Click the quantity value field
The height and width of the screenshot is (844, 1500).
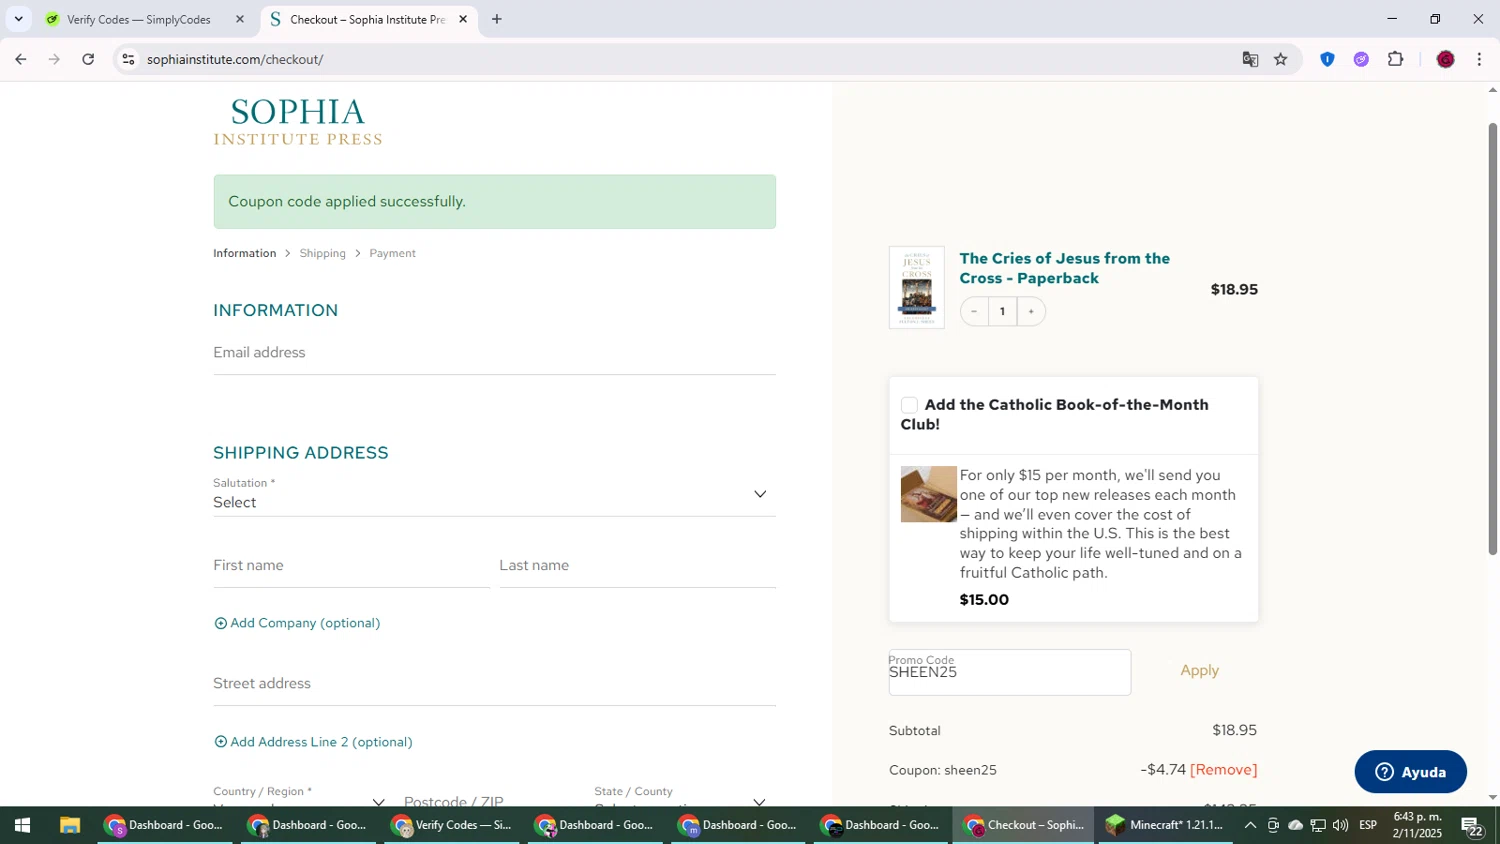pos(1002,311)
